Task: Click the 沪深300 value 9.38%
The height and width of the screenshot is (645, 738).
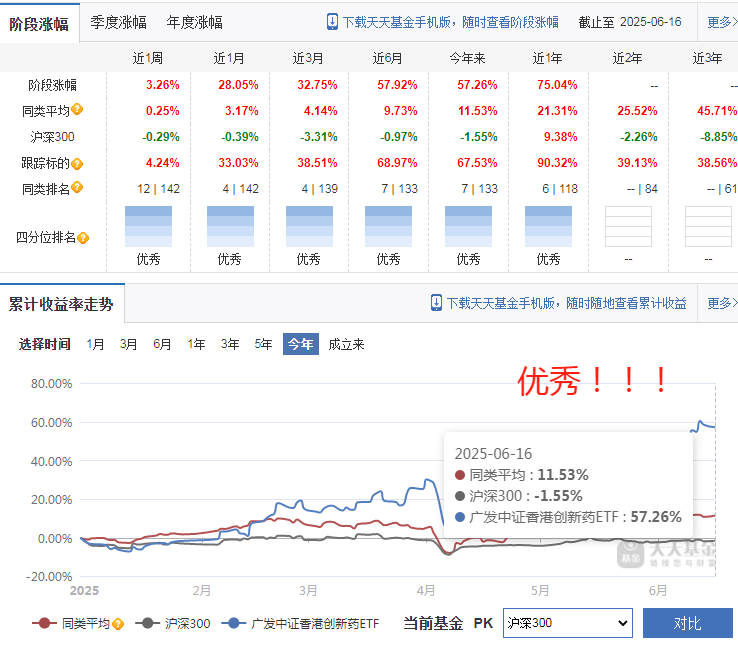Action: pos(561,137)
